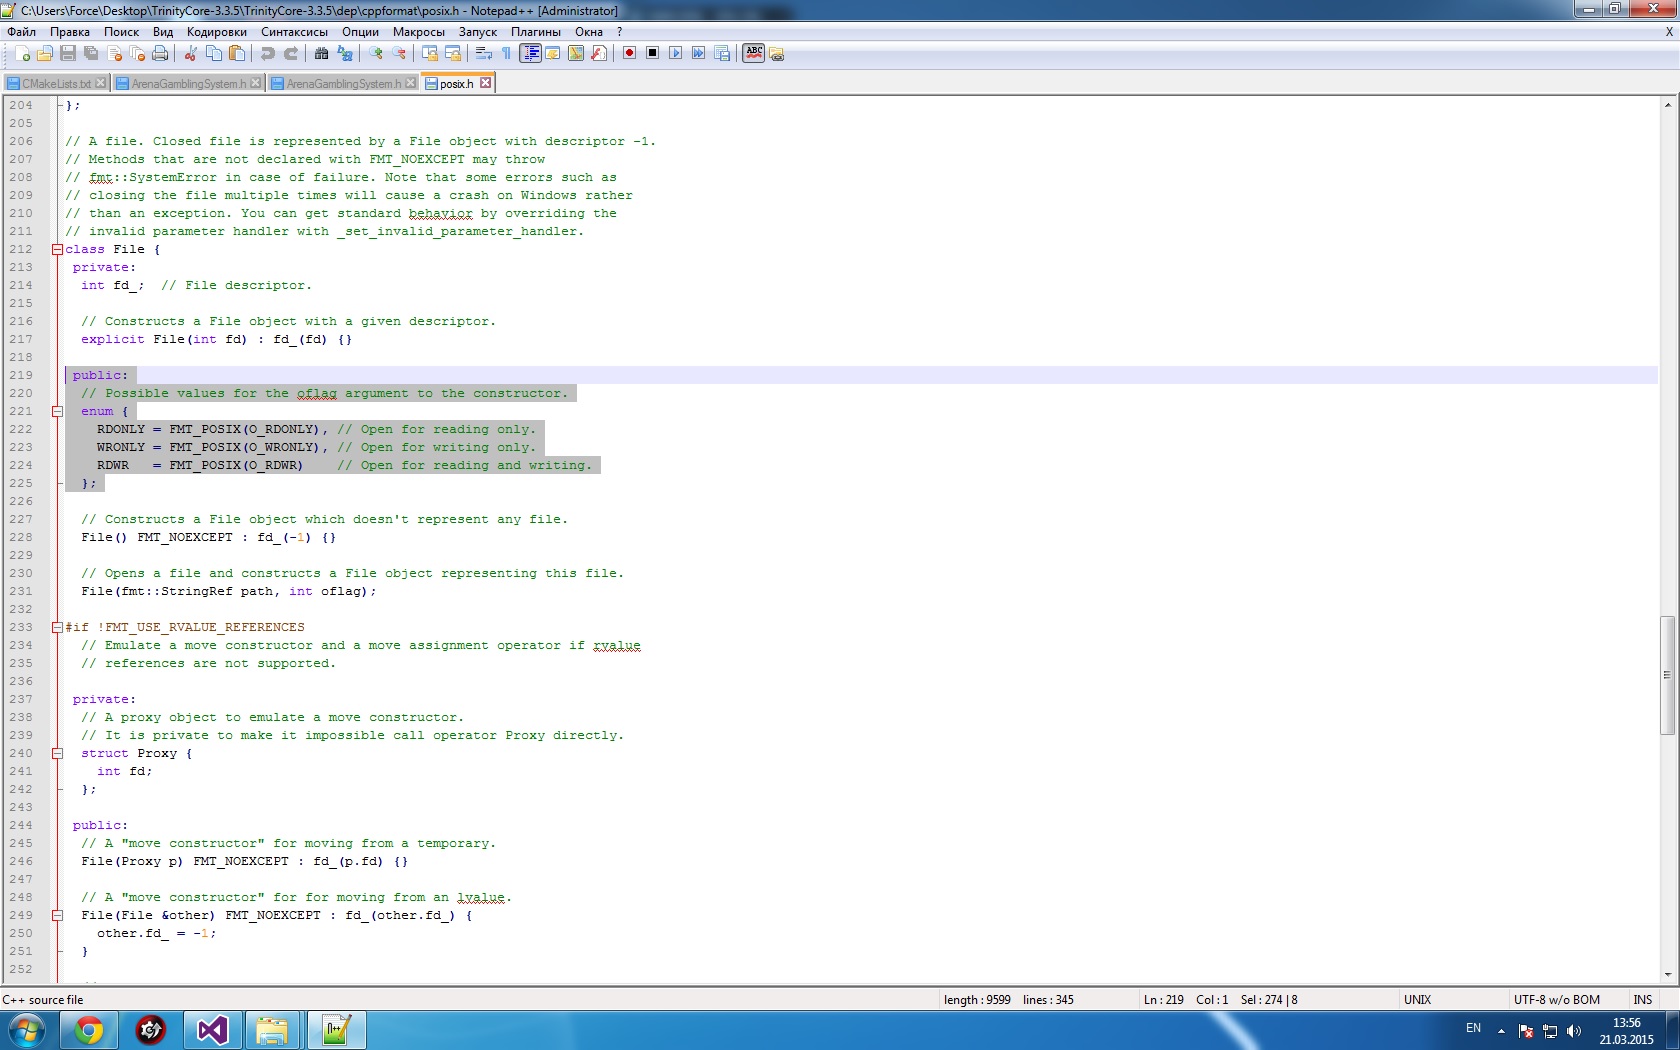1680x1050 pixels.
Task: Open the Replace dialog icon
Action: click(x=344, y=54)
